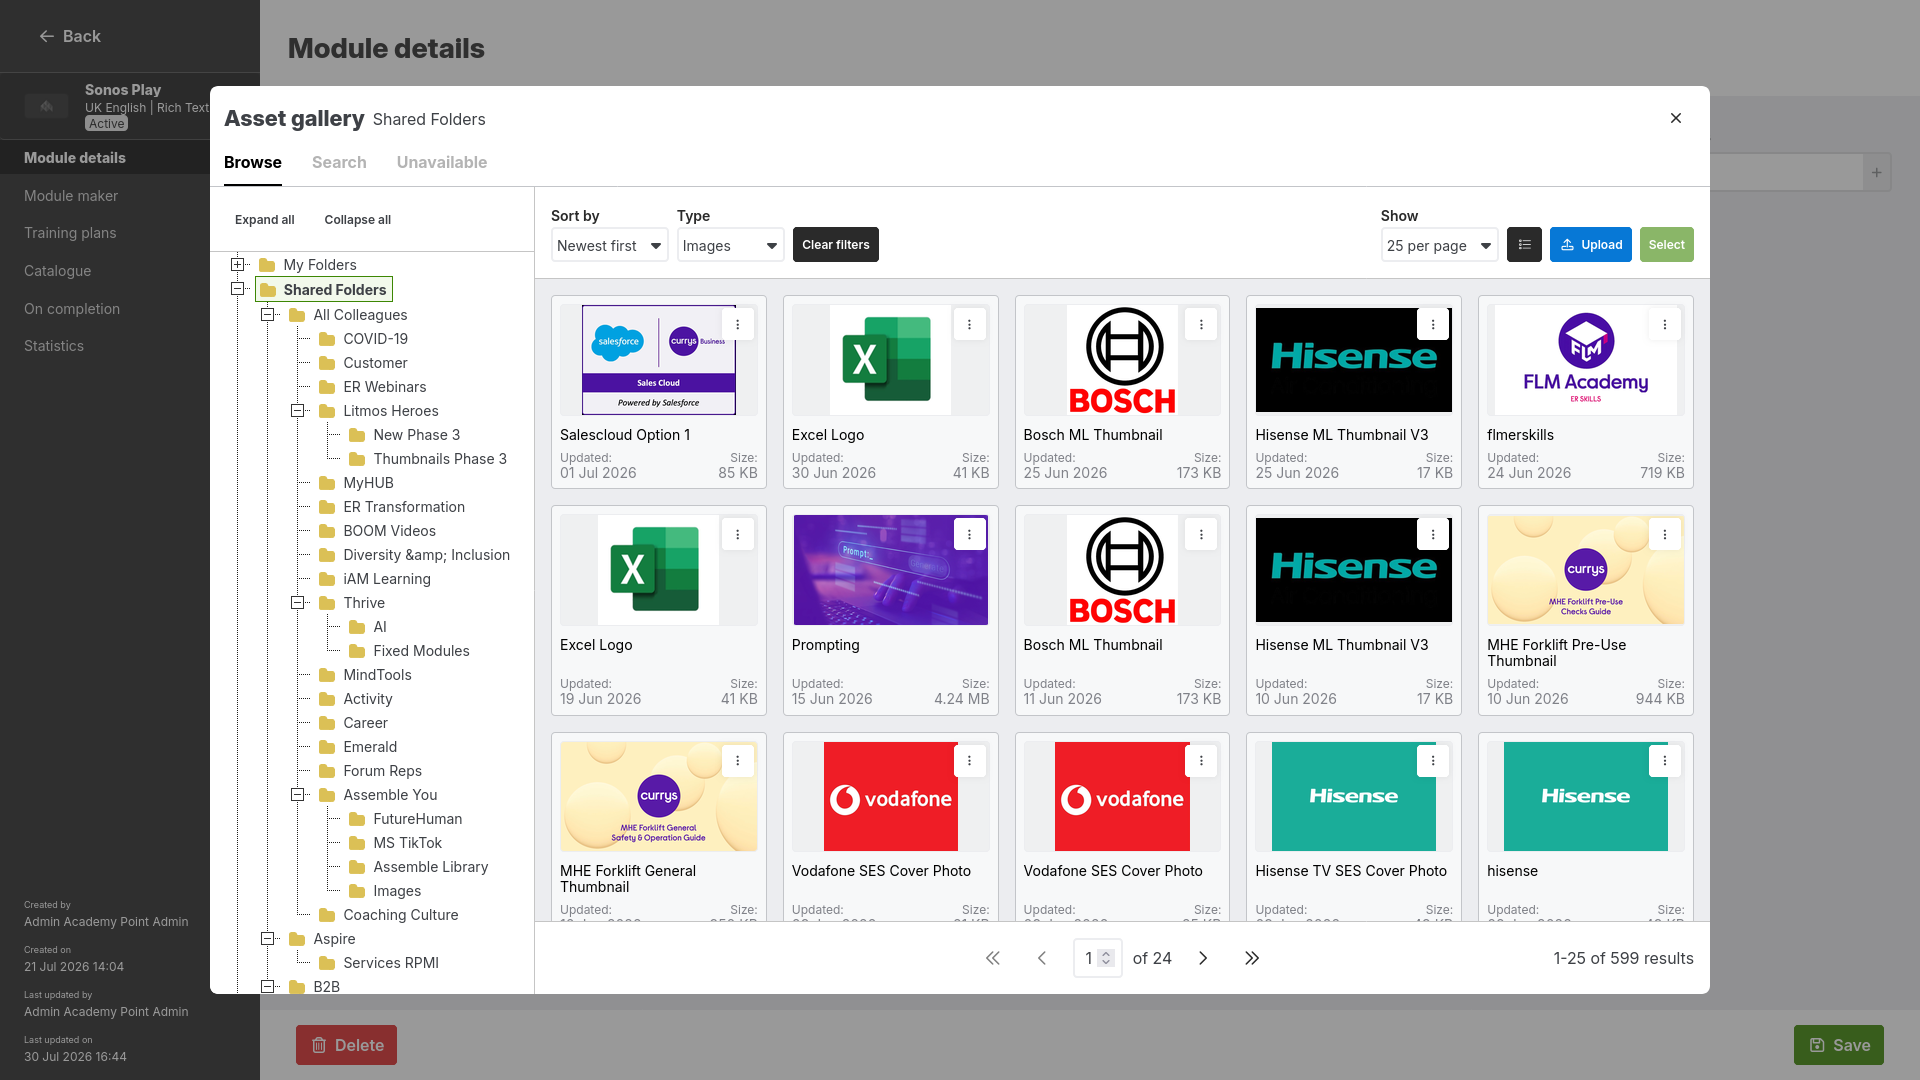
Task: Switch to the Search tab
Action: point(339,162)
